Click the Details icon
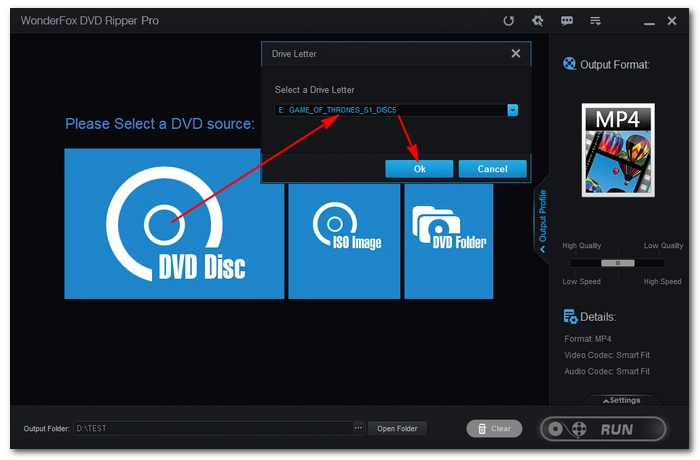 (570, 317)
